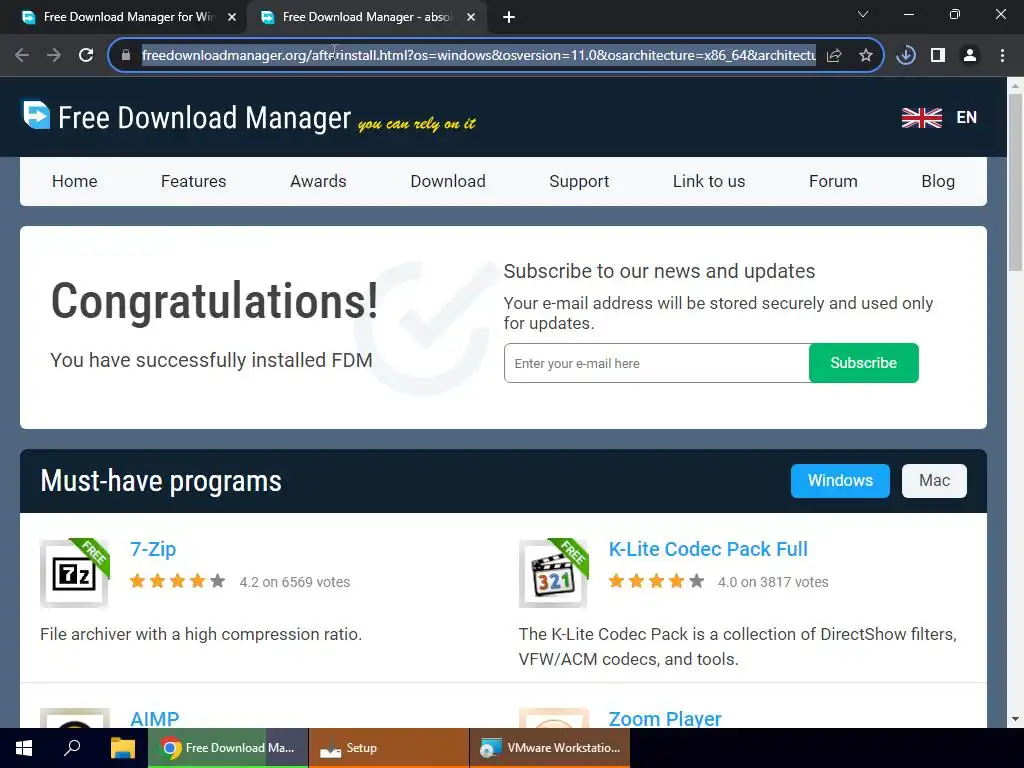Select the Windows programs button
Viewport: 1024px width, 768px height.
tap(840, 481)
